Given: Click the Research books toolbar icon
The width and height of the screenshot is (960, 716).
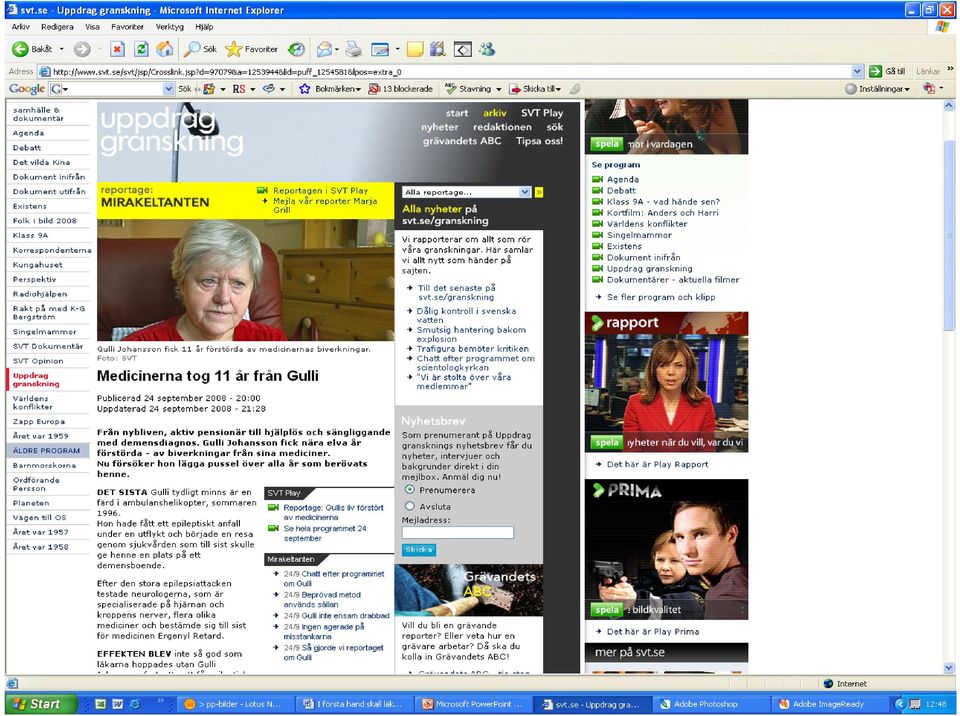Looking at the screenshot, I should click(x=438, y=49).
